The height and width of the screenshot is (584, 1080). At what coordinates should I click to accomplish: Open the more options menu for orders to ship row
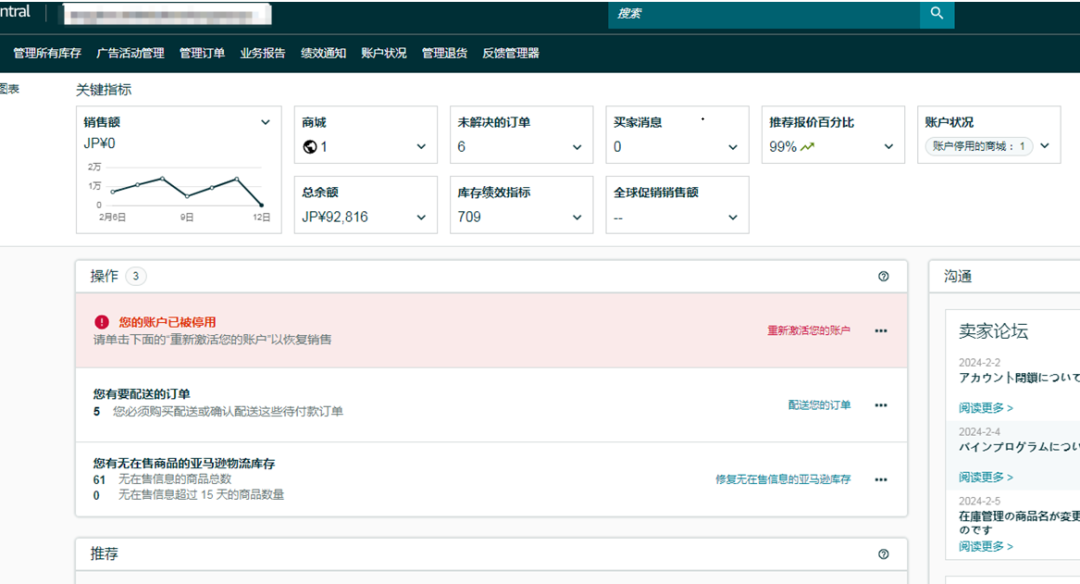[x=881, y=405]
